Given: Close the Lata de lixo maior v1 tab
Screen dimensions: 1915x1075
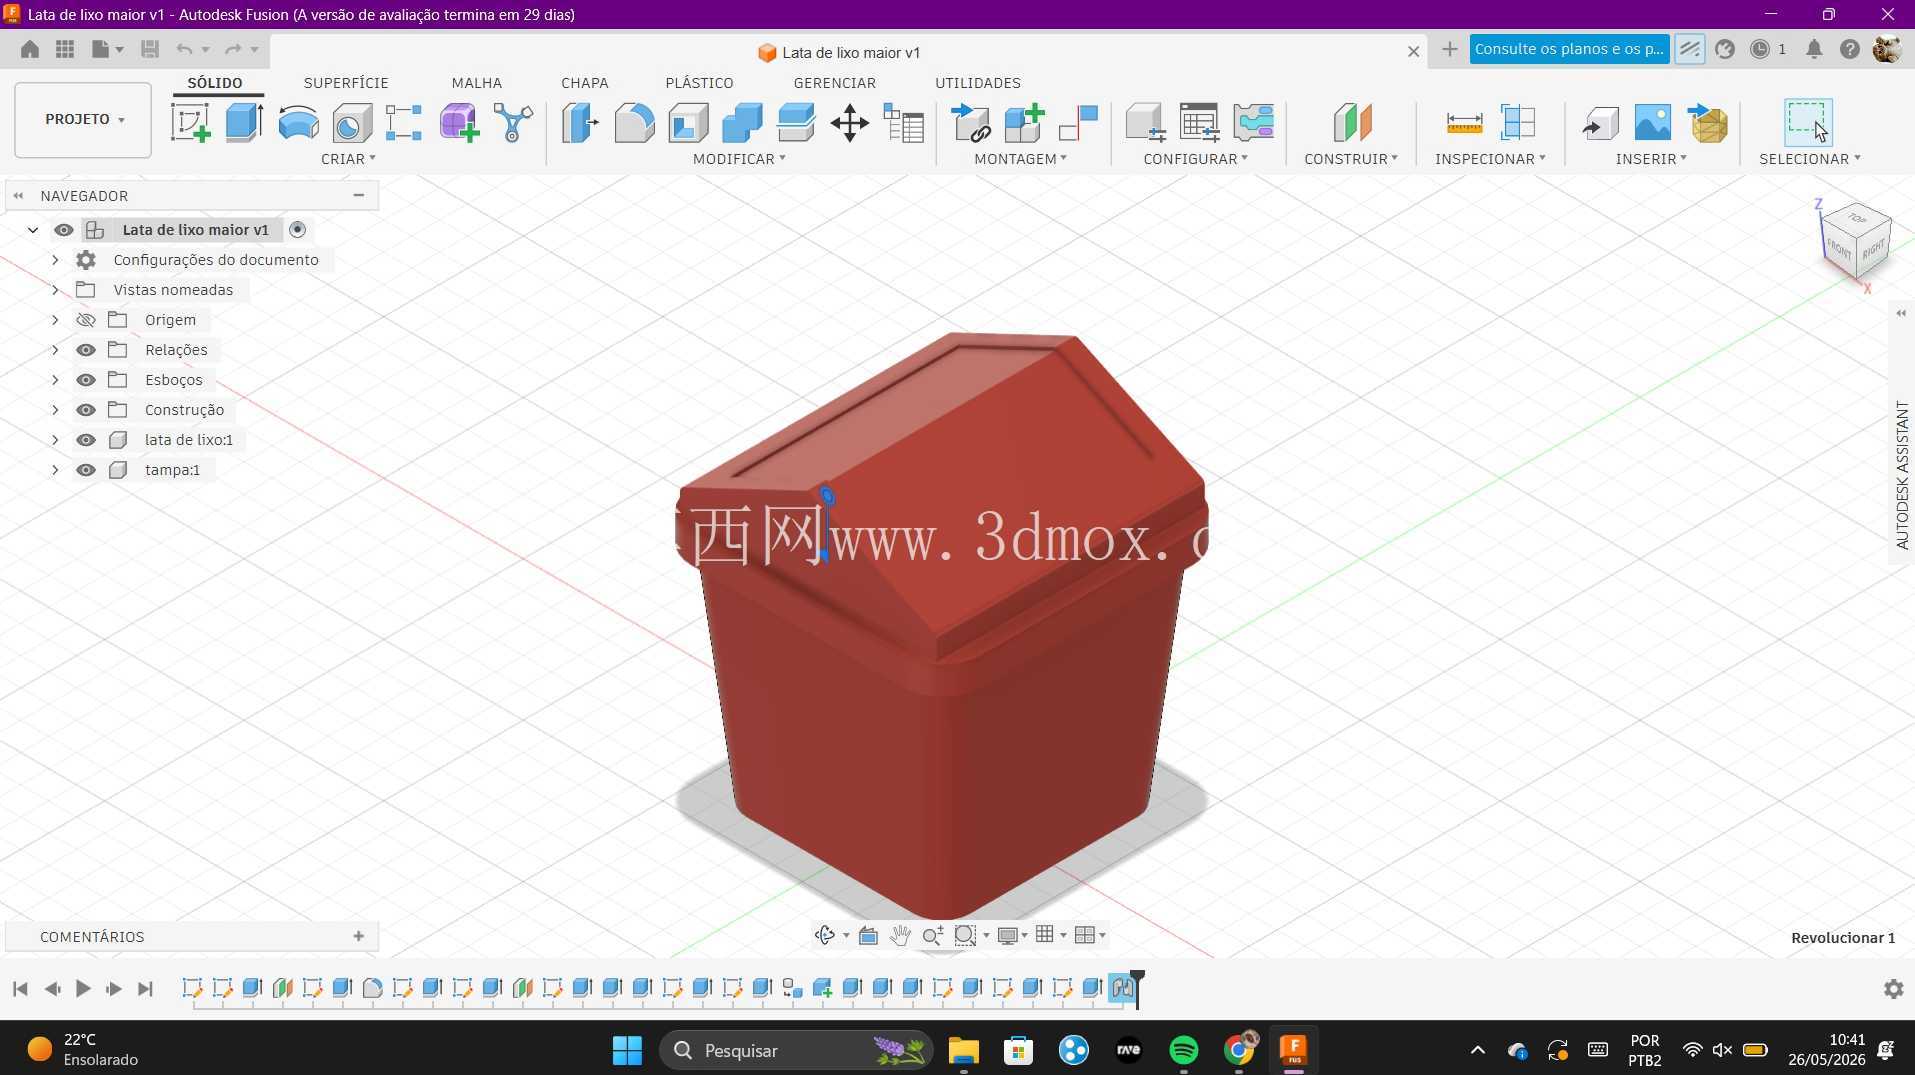Looking at the screenshot, I should point(1413,52).
